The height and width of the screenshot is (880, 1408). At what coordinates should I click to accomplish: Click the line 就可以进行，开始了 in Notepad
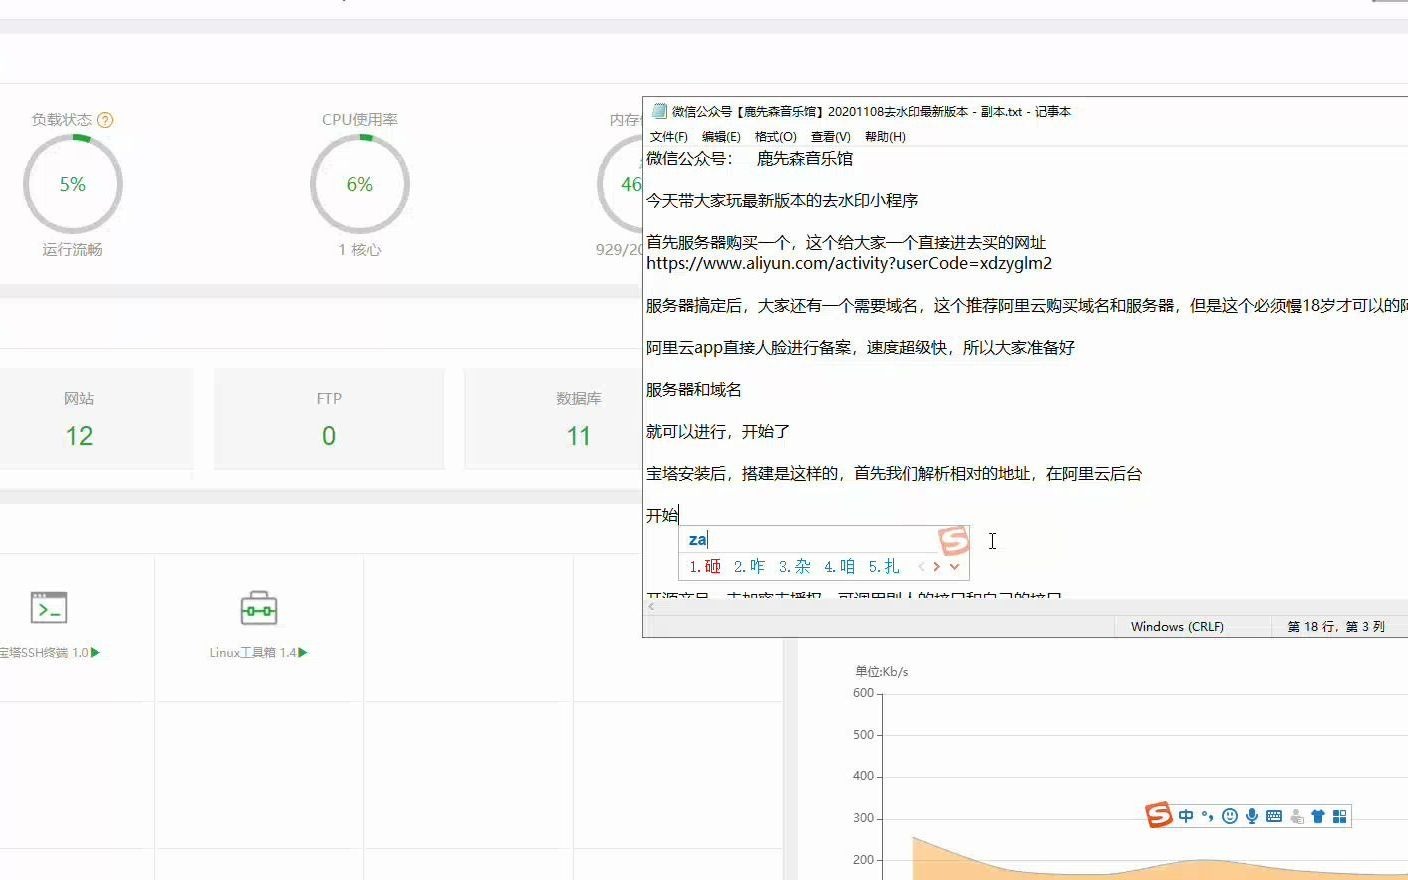point(718,432)
